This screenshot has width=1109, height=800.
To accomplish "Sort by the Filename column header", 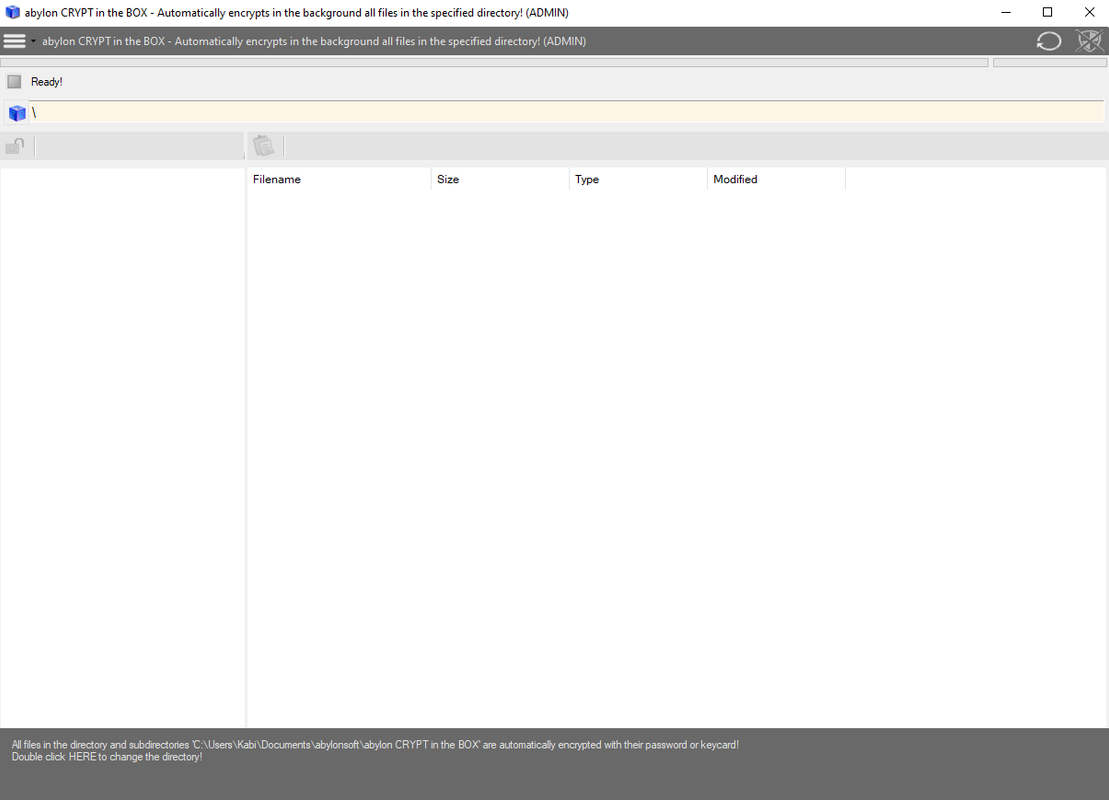I will pos(339,180).
